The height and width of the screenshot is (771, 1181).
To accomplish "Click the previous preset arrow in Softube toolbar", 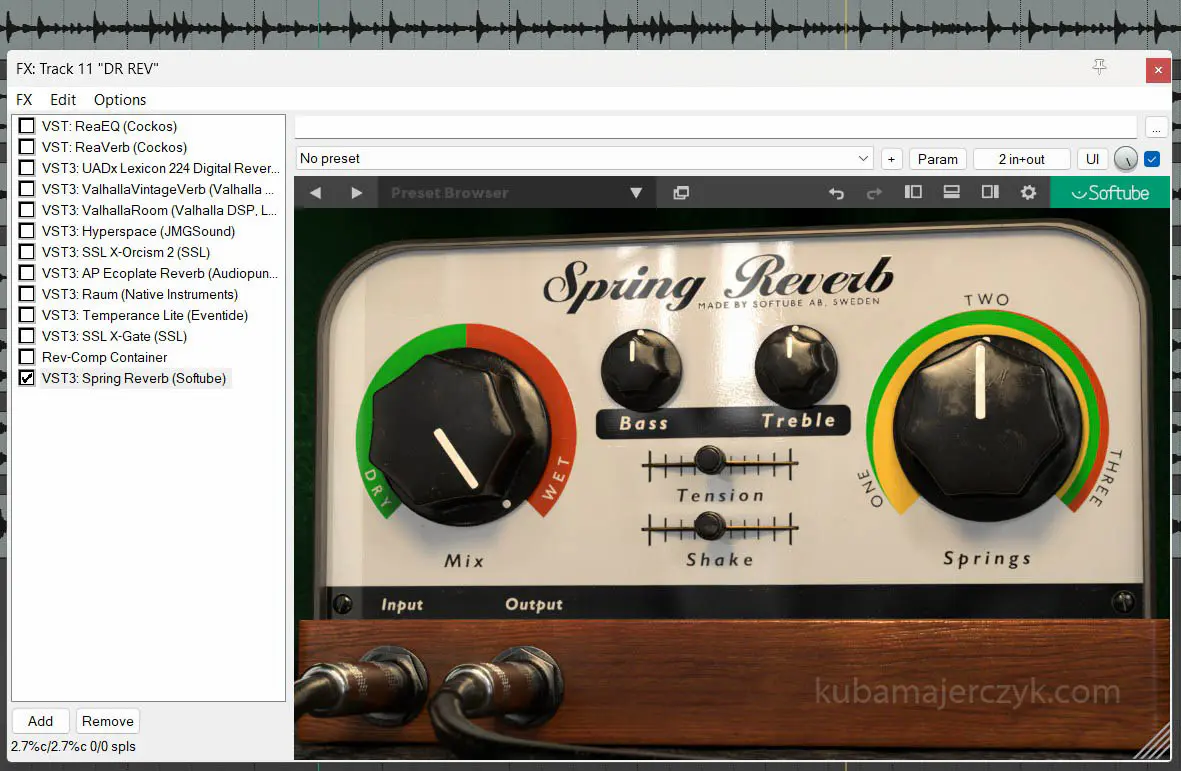I will pos(316,193).
